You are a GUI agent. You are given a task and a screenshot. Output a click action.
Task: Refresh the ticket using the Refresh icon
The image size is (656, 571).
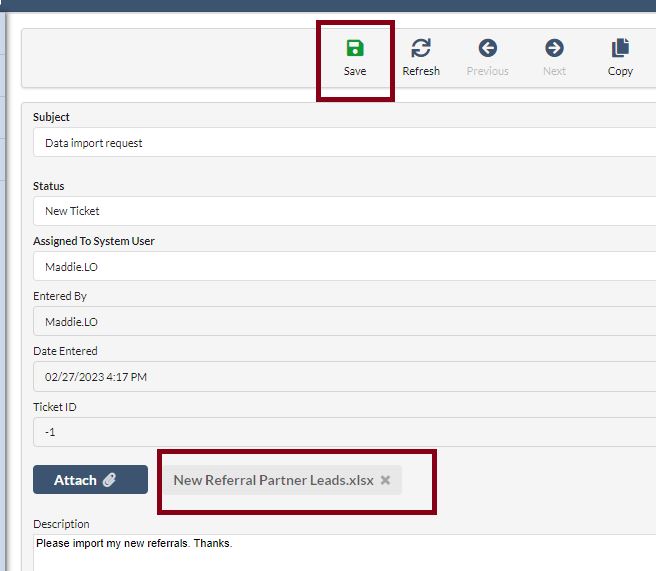click(x=421, y=49)
